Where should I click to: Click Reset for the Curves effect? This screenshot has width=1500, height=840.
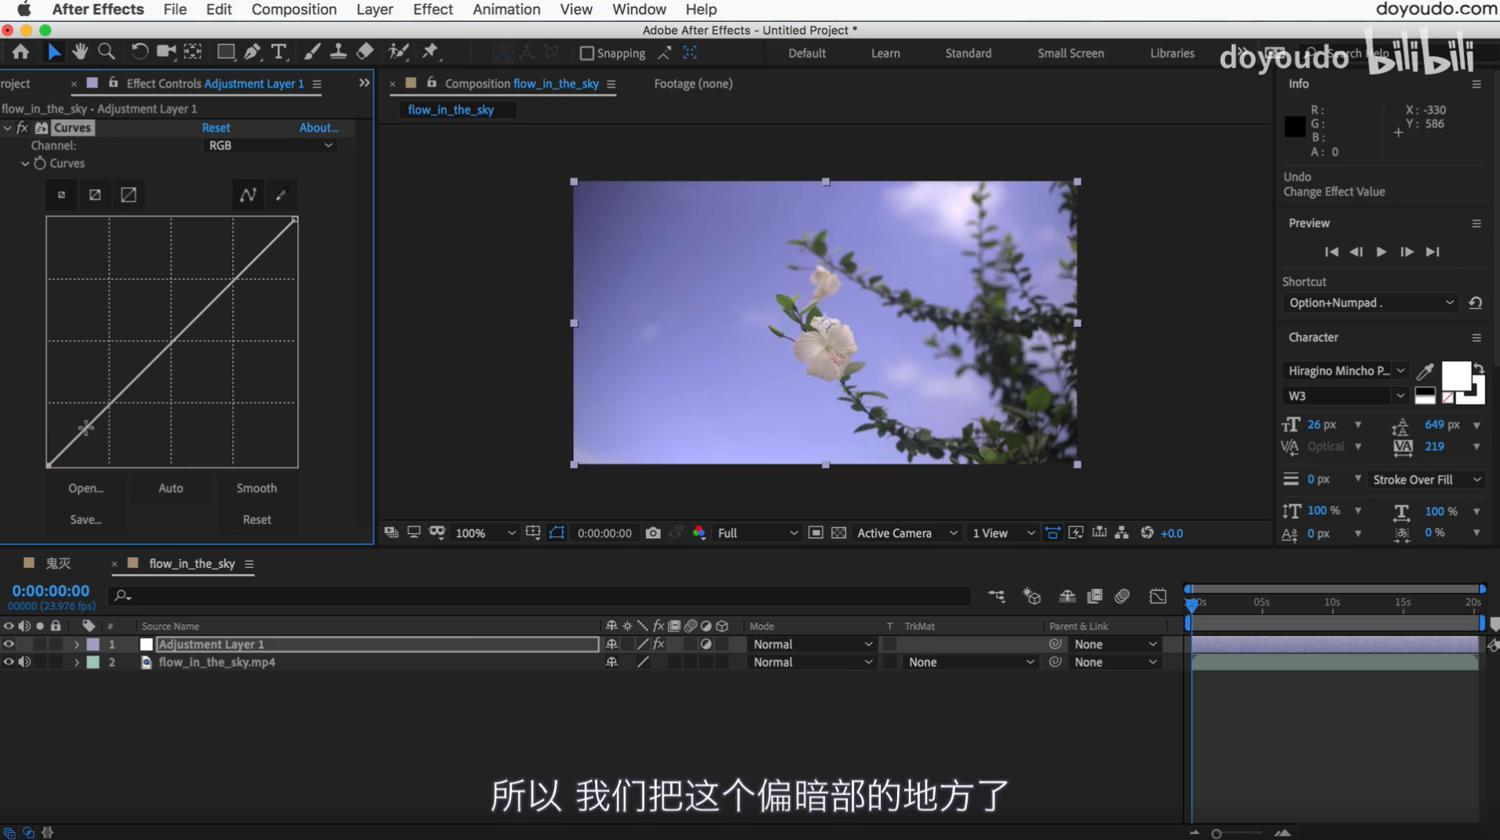pos(216,127)
